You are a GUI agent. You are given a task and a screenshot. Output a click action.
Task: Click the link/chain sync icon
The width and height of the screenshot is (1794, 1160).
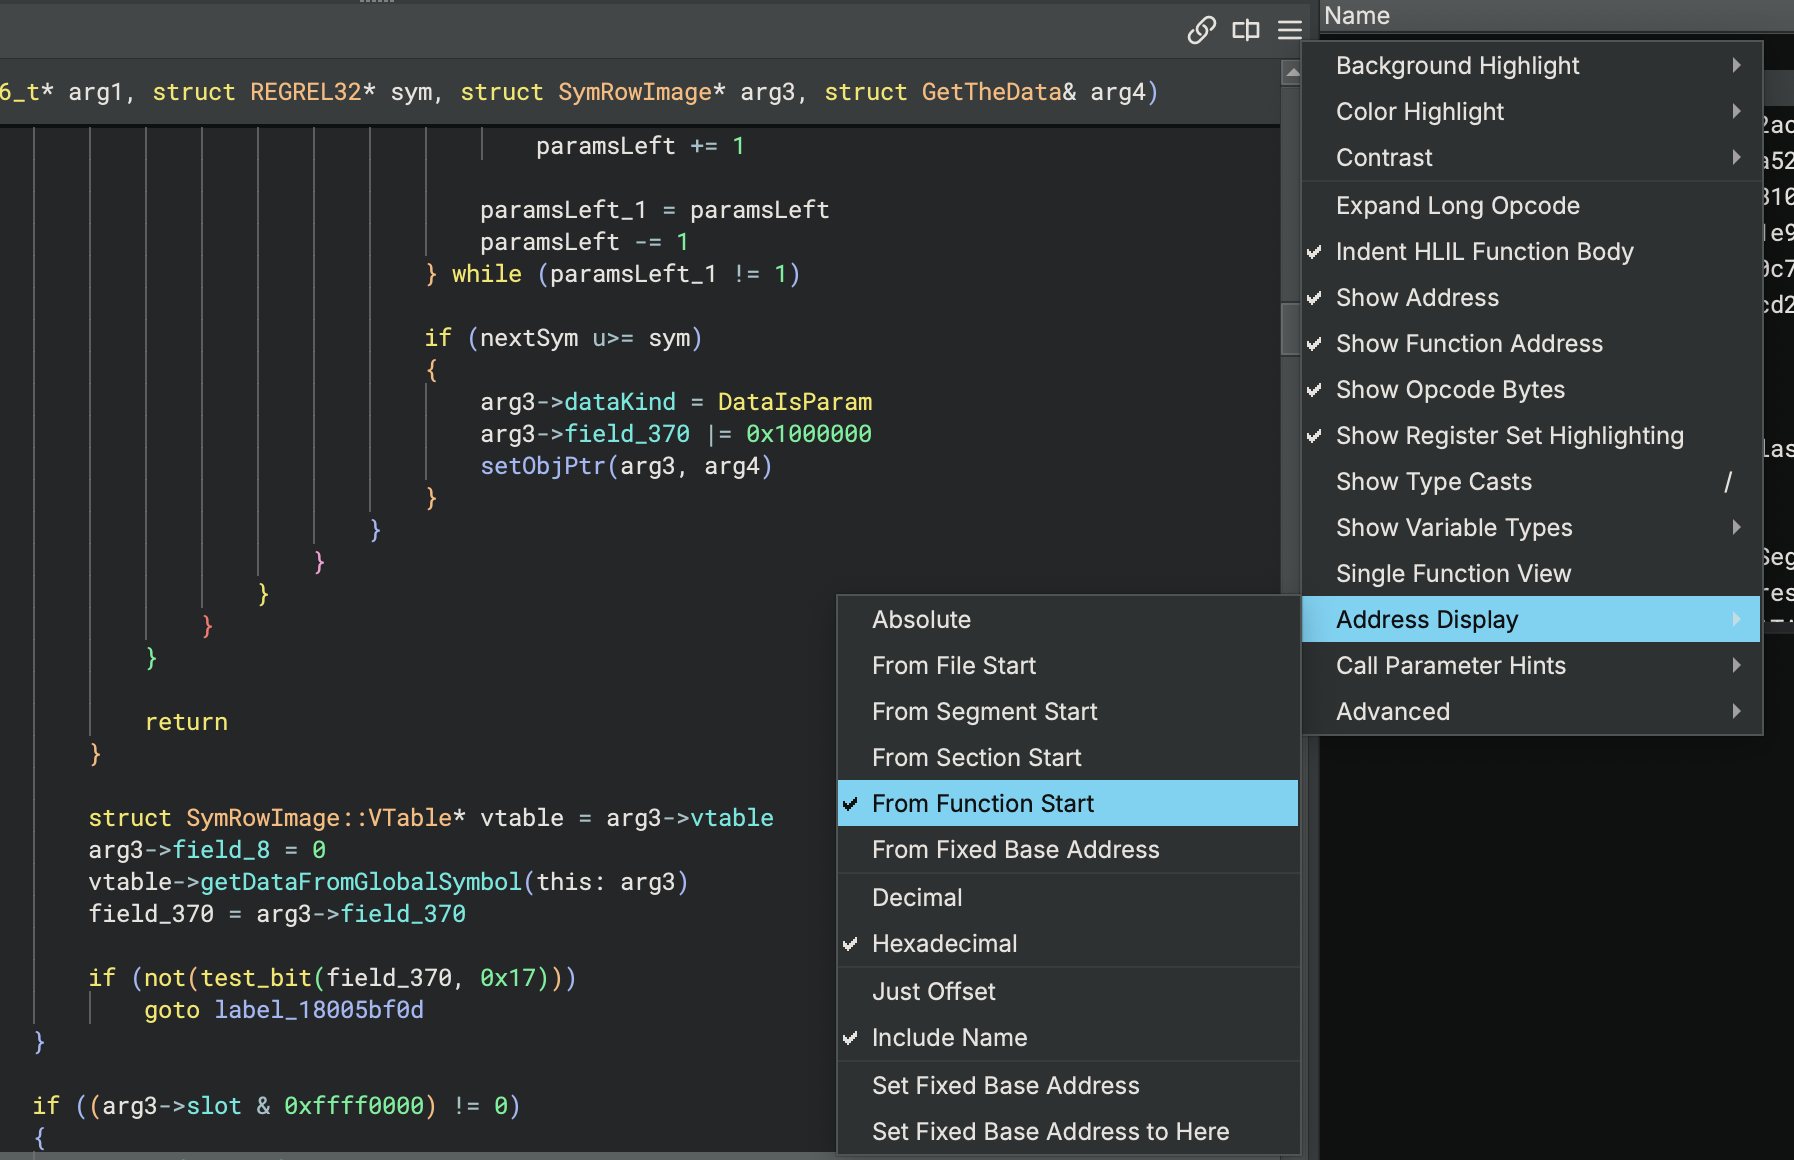pos(1201,30)
